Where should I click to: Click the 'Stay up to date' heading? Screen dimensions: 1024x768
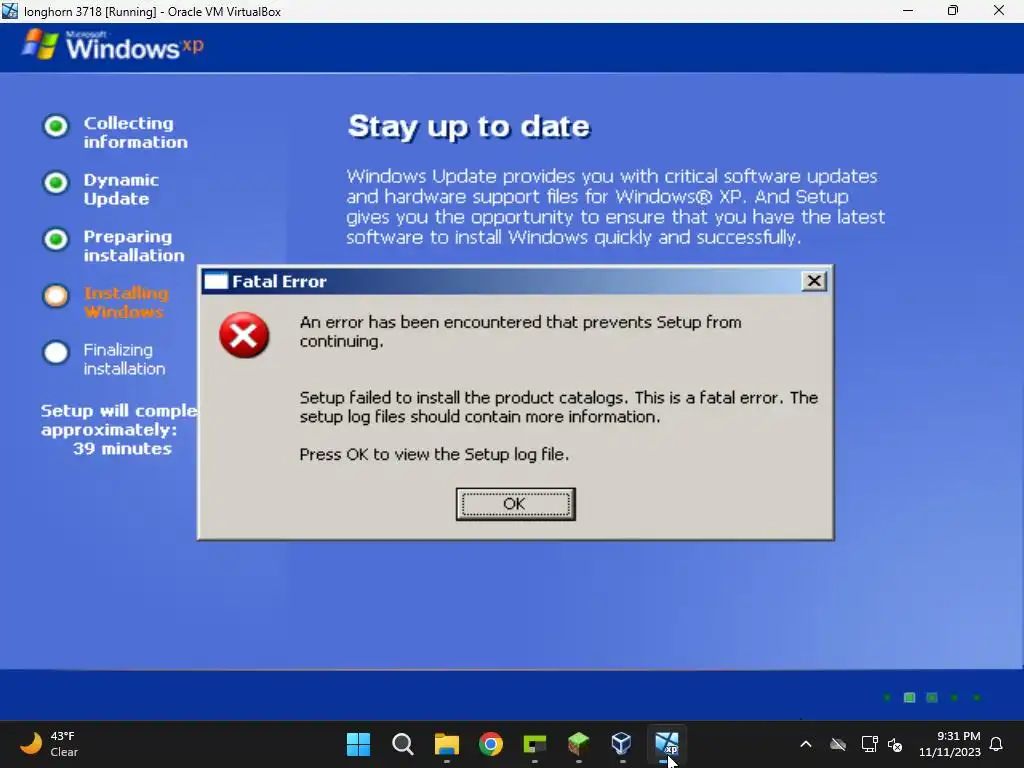[x=469, y=127]
